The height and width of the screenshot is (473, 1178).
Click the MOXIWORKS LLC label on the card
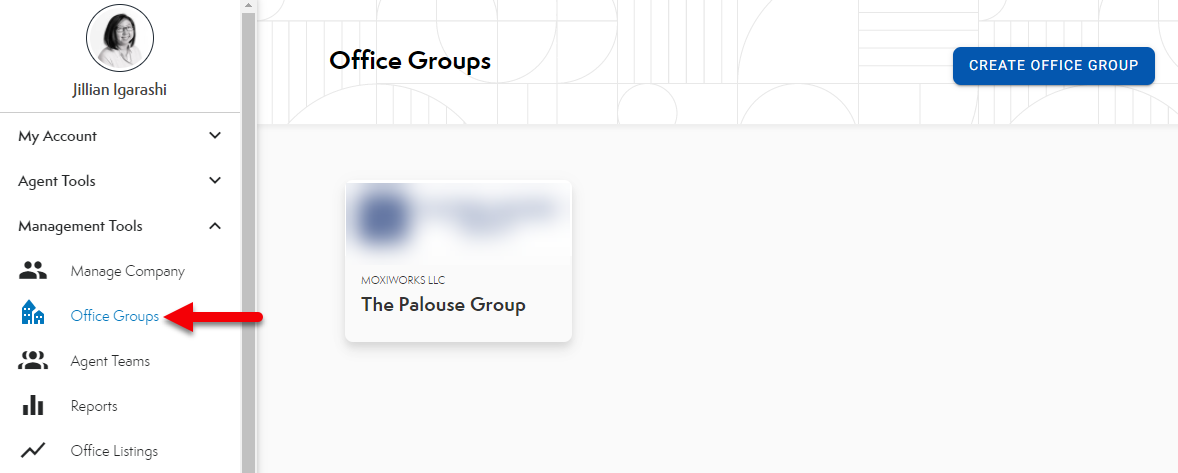point(403,281)
